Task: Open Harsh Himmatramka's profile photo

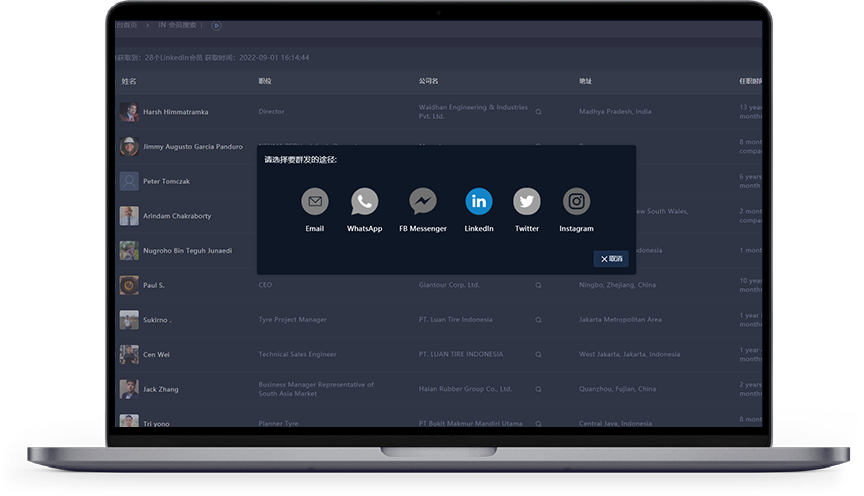Action: click(129, 112)
